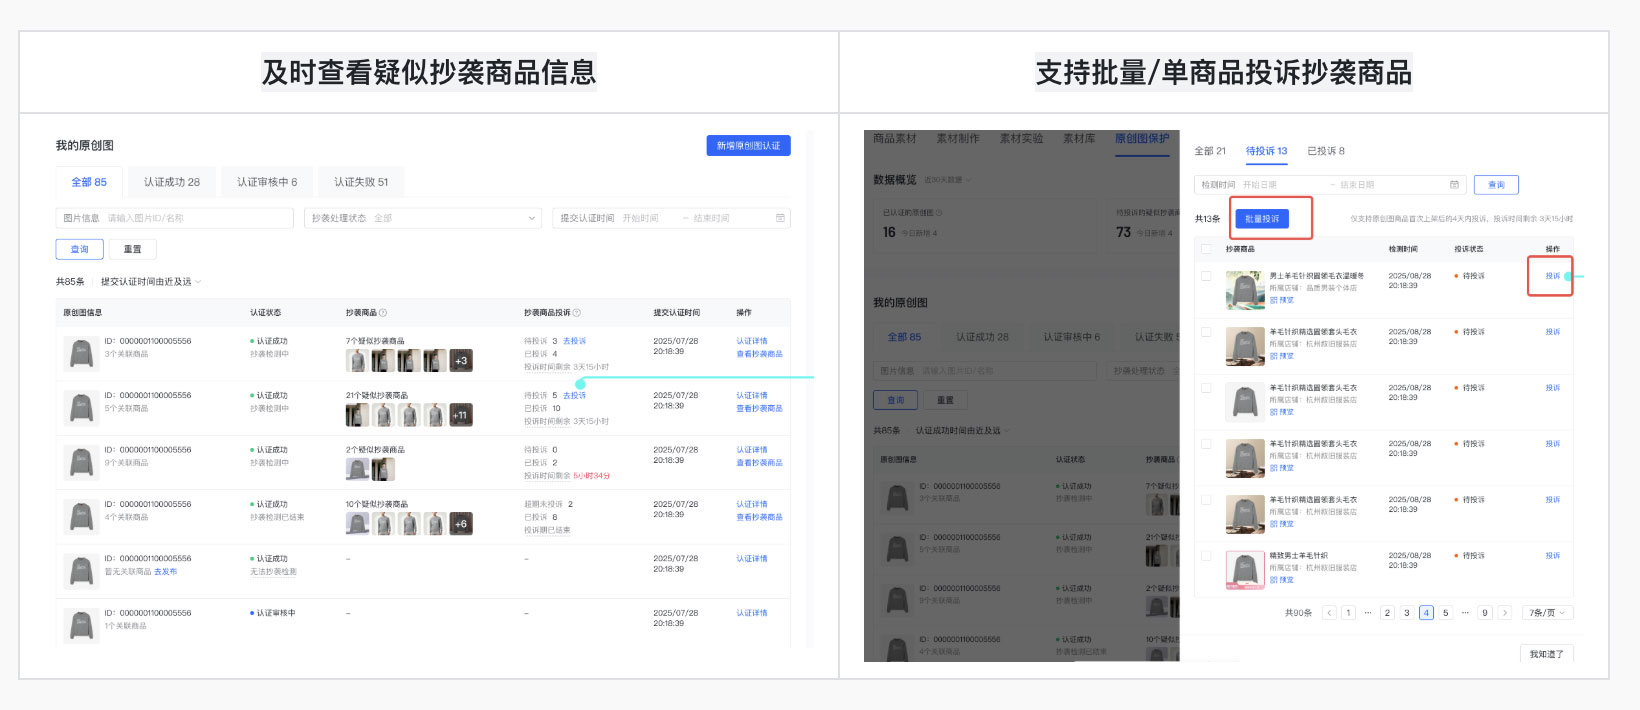This screenshot has width=1640, height=710.
Task: Expand 抄袭处理状态 dropdown
Action: tap(423, 218)
